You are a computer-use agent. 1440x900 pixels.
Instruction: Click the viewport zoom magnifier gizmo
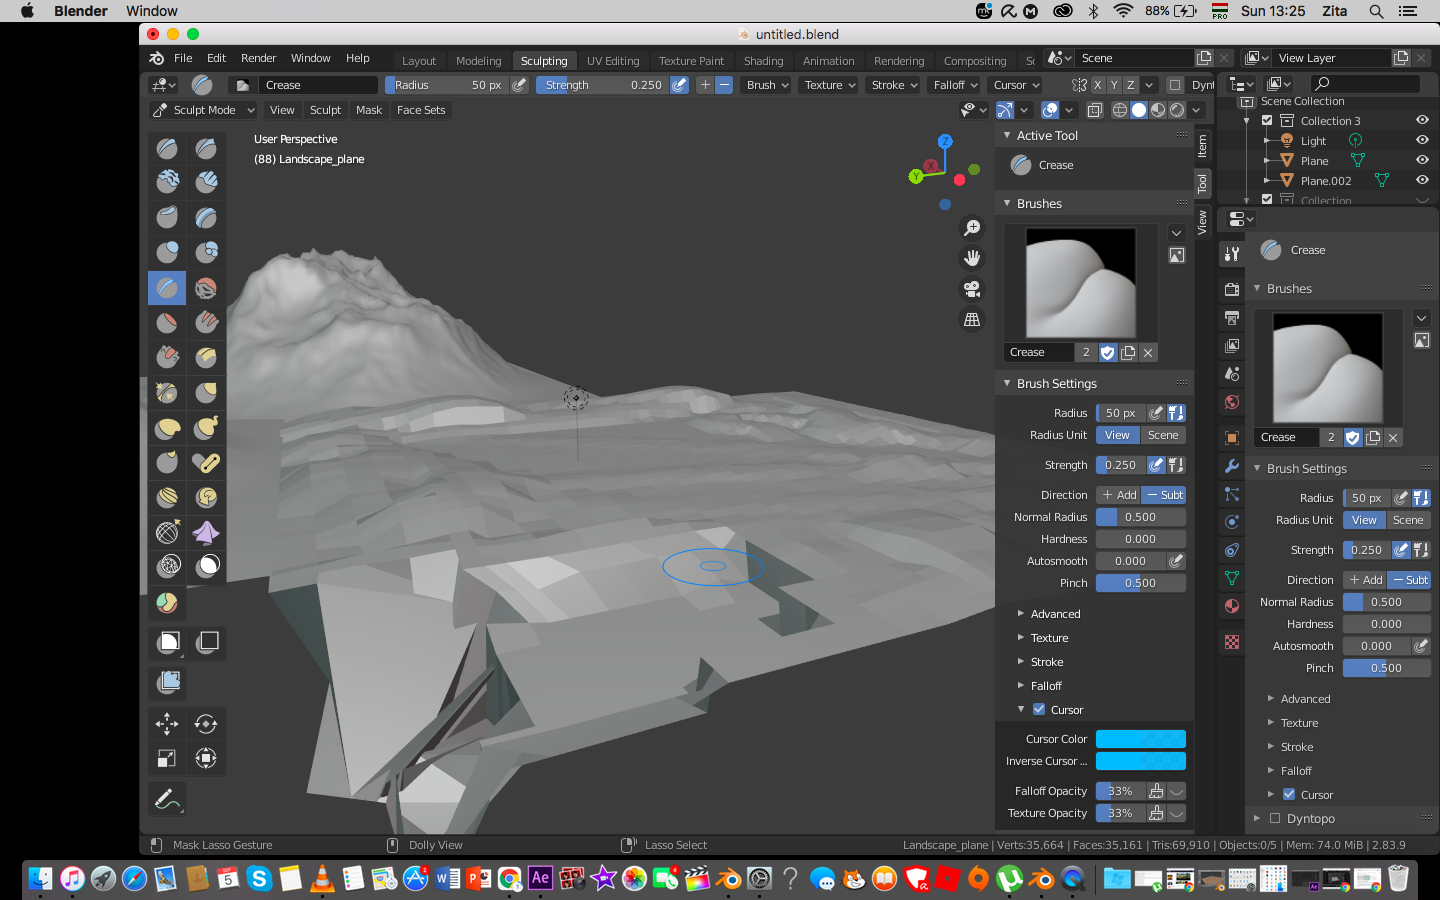coord(972,228)
